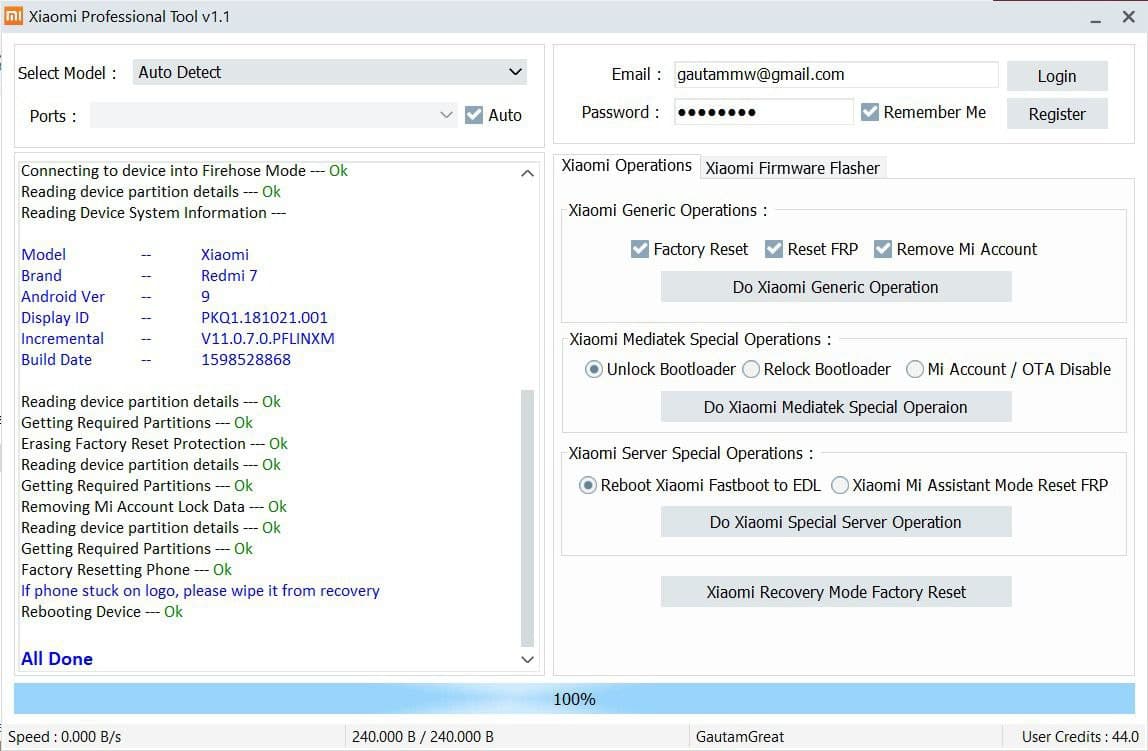Click the 100% progress bar
1148x751 pixels.
tap(574, 699)
